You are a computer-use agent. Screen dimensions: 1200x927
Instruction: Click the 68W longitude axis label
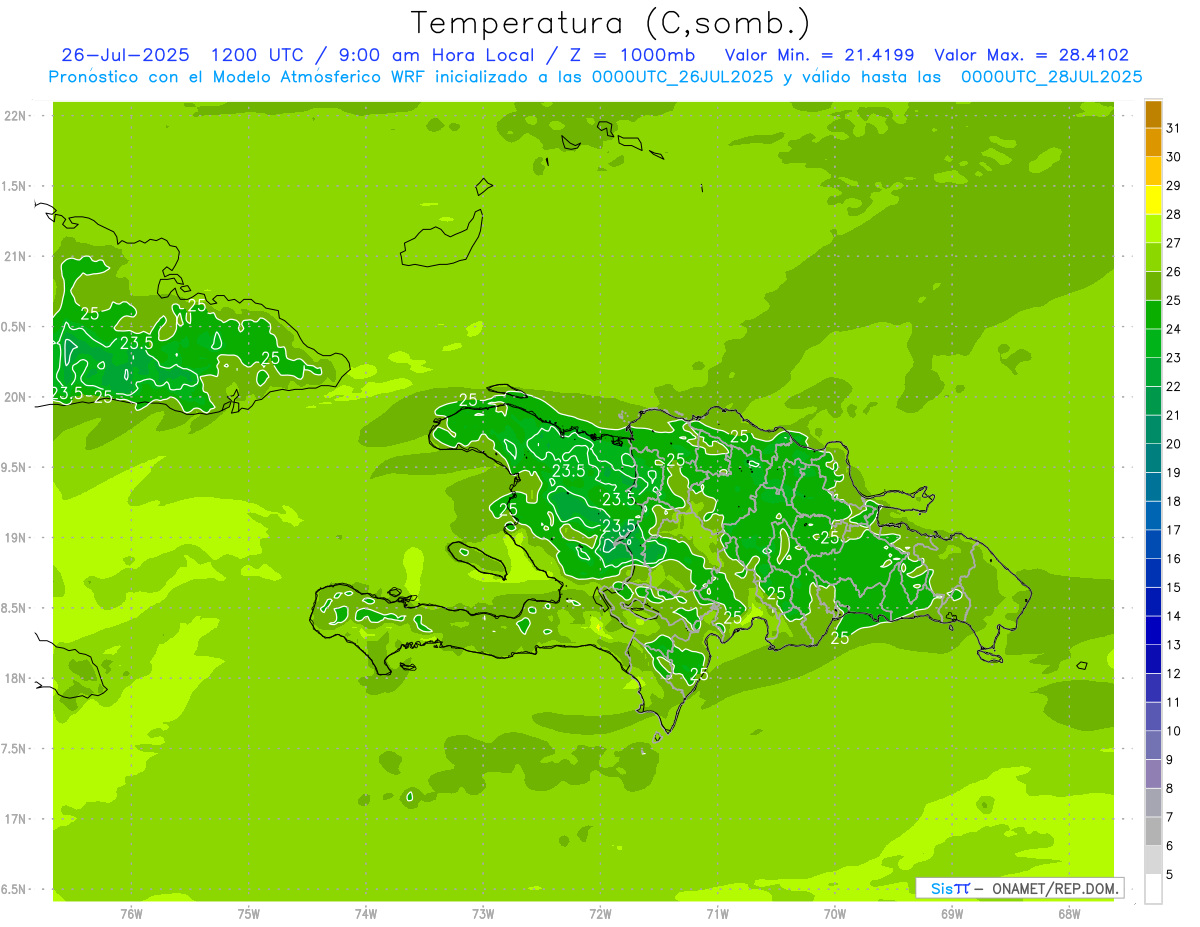1068,913
